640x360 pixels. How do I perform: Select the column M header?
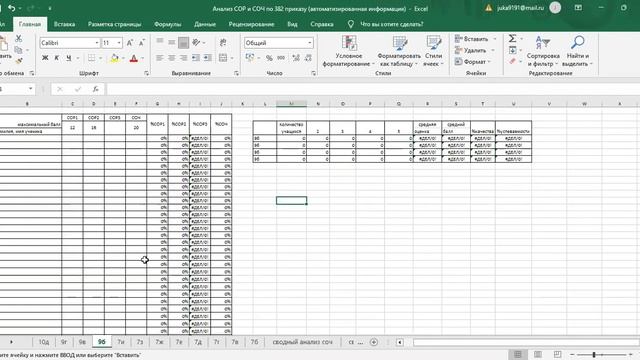(x=291, y=104)
